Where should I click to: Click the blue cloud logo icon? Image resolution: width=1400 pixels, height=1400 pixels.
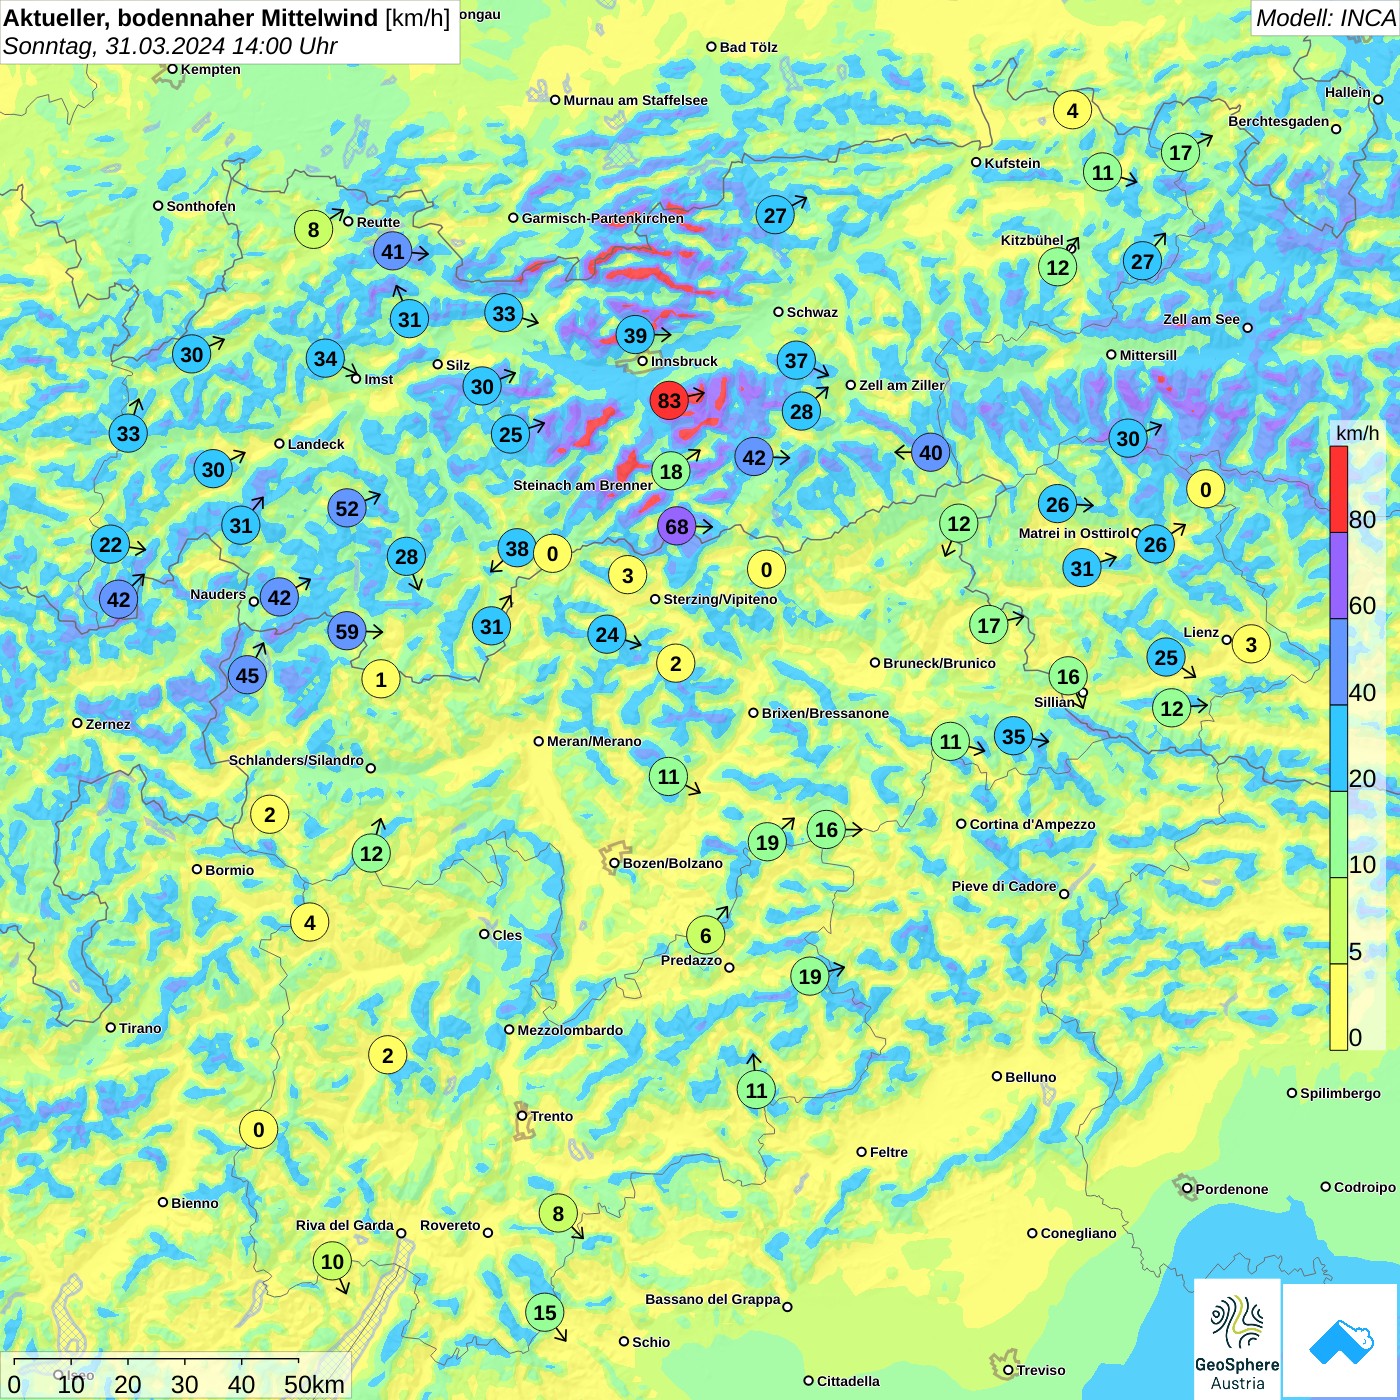tap(1340, 1341)
